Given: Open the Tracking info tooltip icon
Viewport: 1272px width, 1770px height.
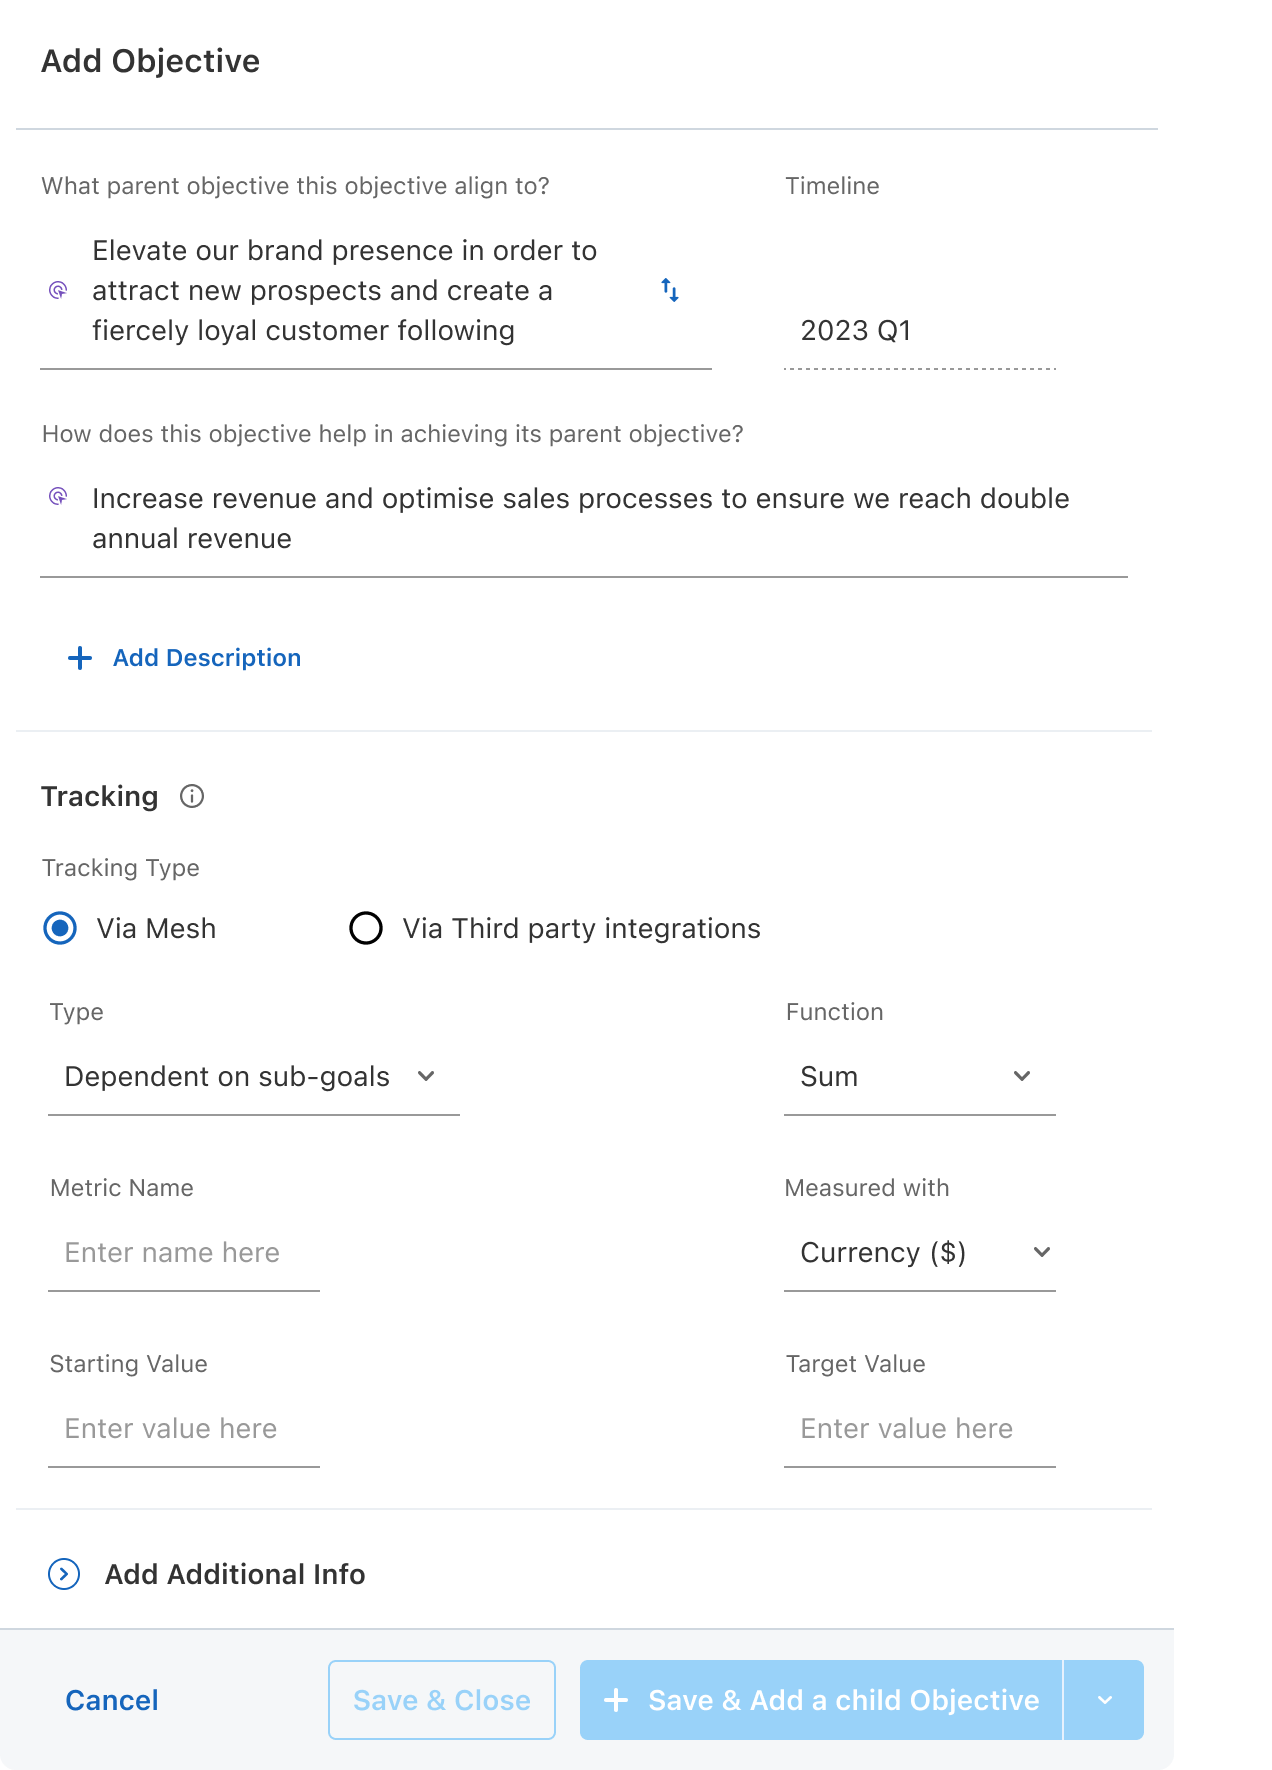Looking at the screenshot, I should click(x=192, y=796).
